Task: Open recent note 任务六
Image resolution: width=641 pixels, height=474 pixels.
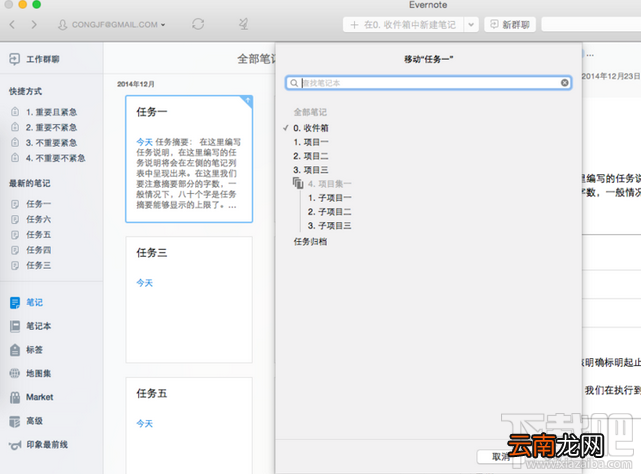Action: 31,219
